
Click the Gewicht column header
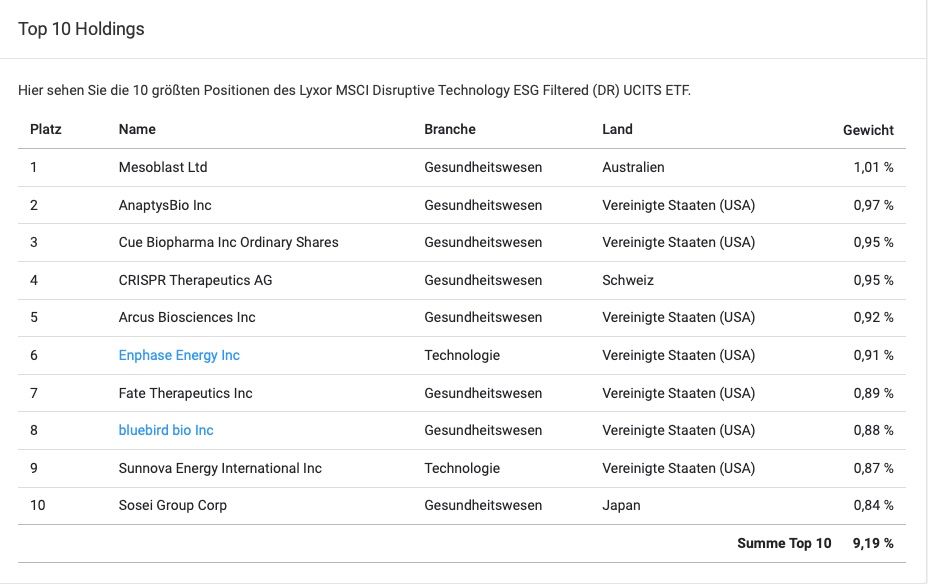tap(868, 130)
